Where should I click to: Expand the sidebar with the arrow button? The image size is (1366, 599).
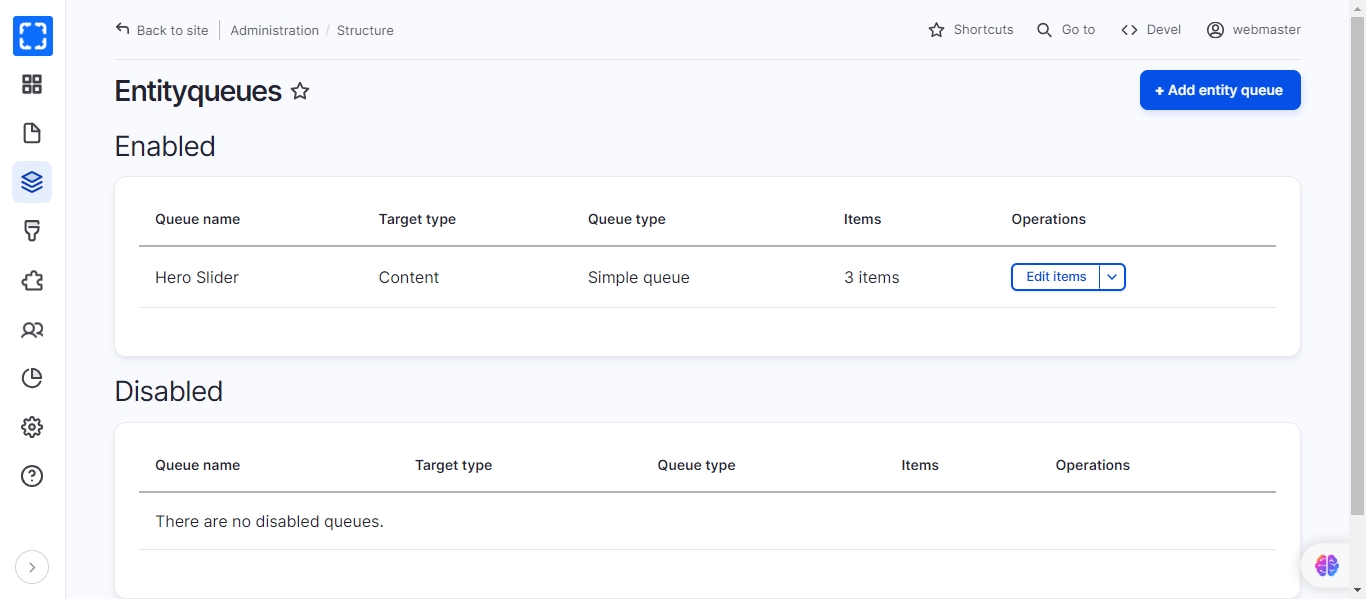32,568
